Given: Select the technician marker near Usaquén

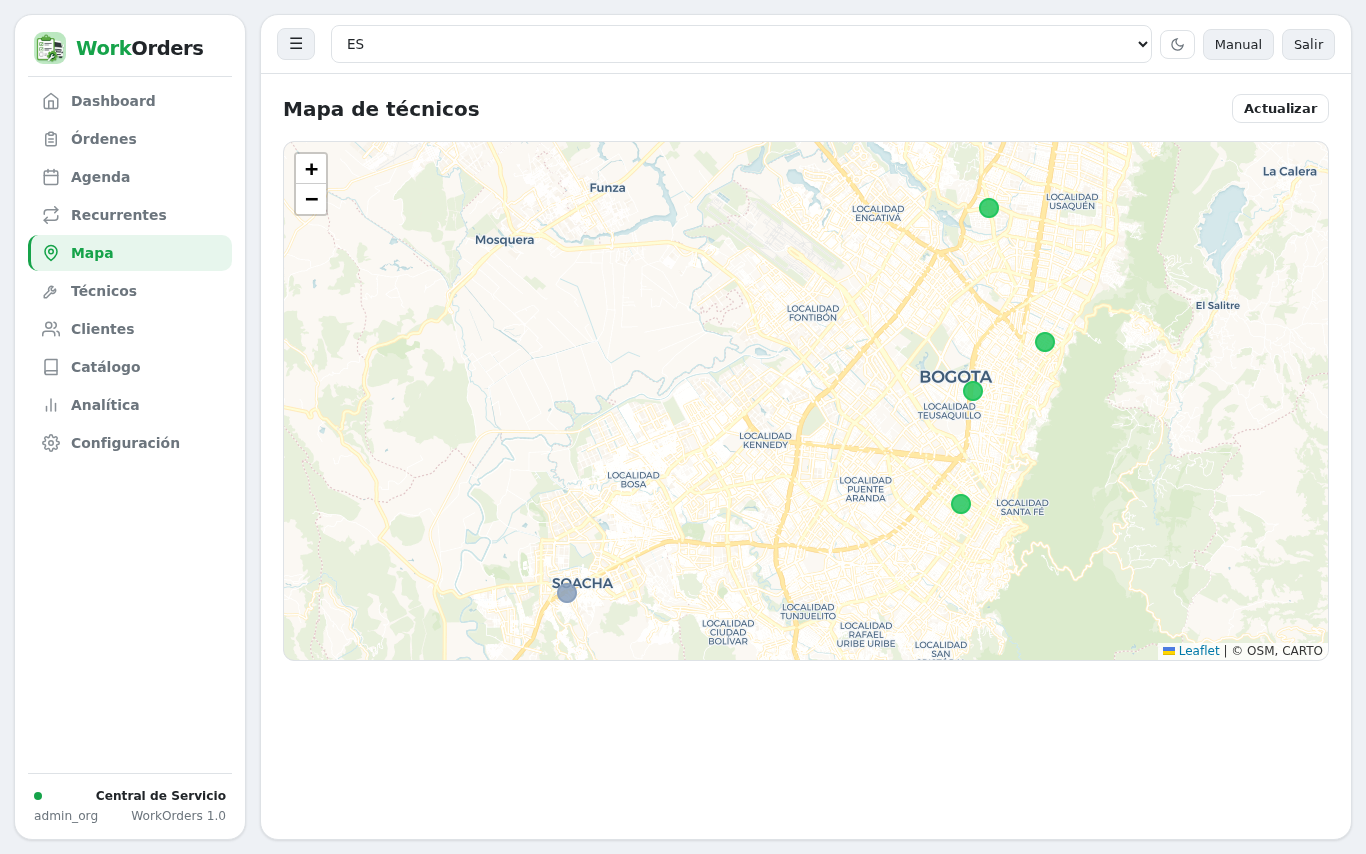Looking at the screenshot, I should (x=989, y=208).
